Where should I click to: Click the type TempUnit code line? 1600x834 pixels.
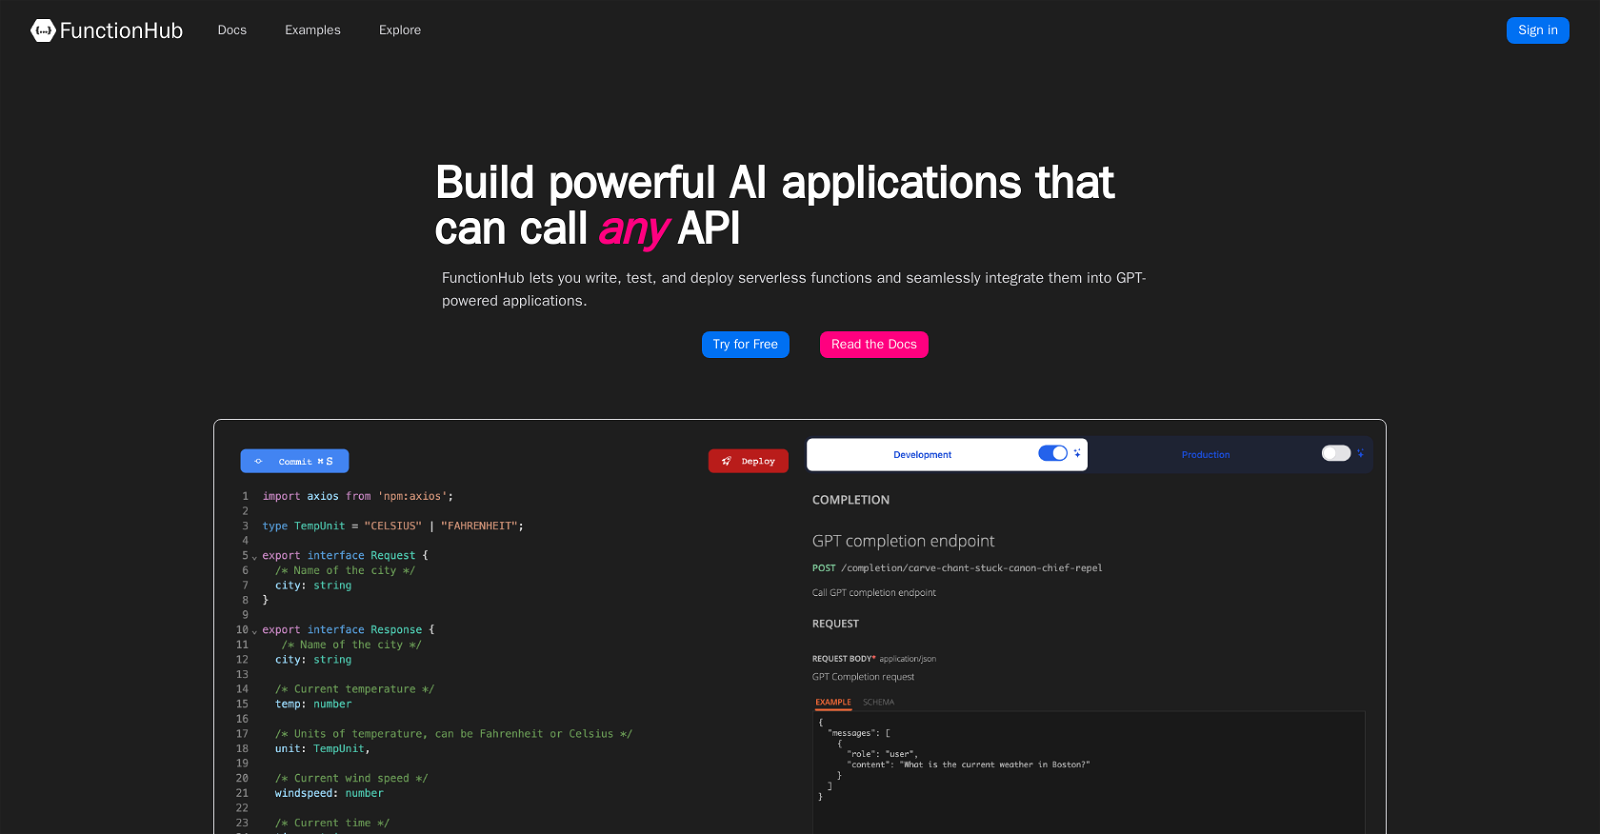(393, 526)
